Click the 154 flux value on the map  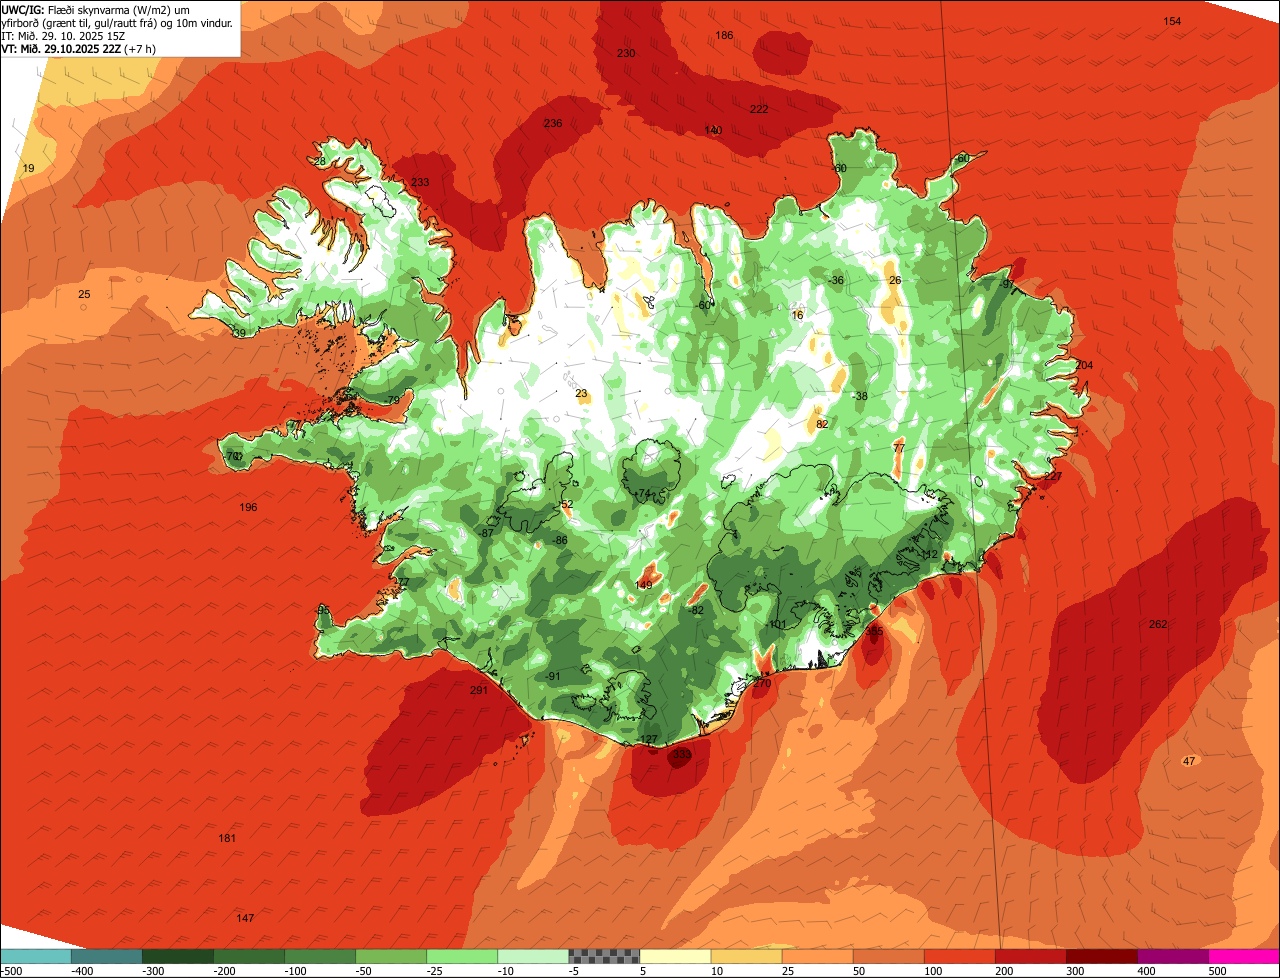(1172, 22)
